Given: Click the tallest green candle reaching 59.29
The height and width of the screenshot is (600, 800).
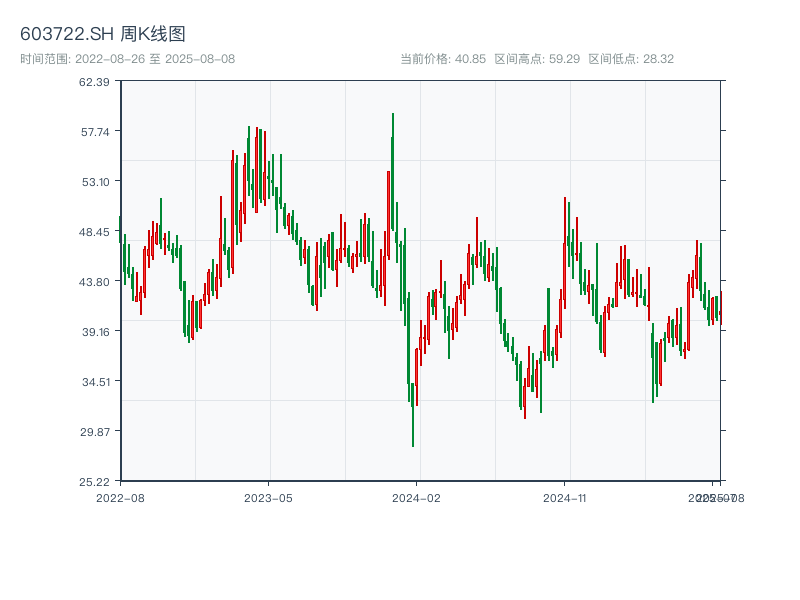Looking at the screenshot, I should [x=393, y=173].
